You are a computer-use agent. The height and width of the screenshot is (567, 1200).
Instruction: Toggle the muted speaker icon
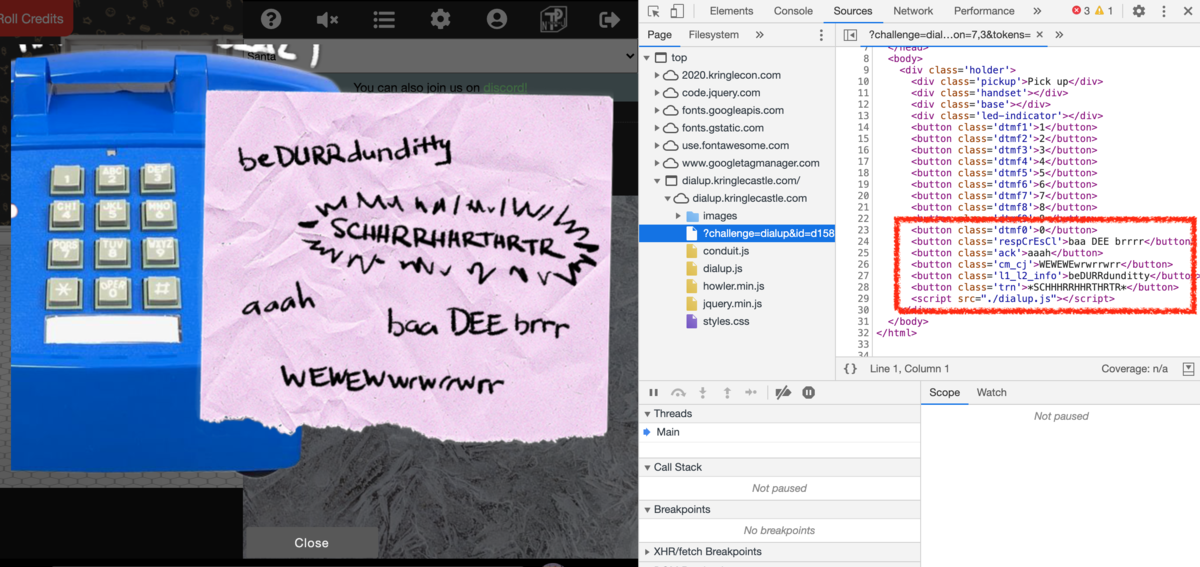click(327, 19)
